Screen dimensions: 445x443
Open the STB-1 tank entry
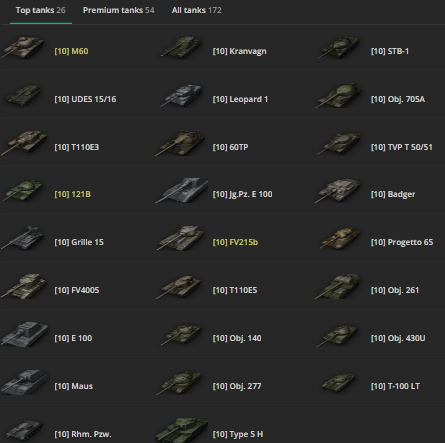click(x=390, y=51)
